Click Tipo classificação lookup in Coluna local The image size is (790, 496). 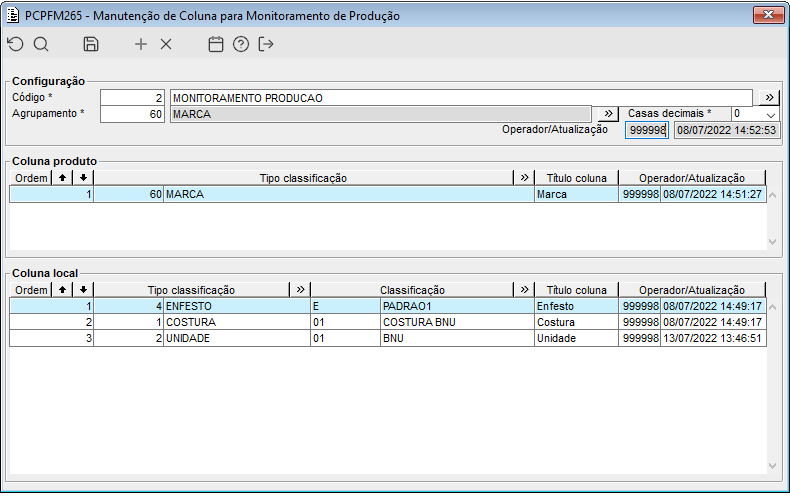click(x=300, y=290)
